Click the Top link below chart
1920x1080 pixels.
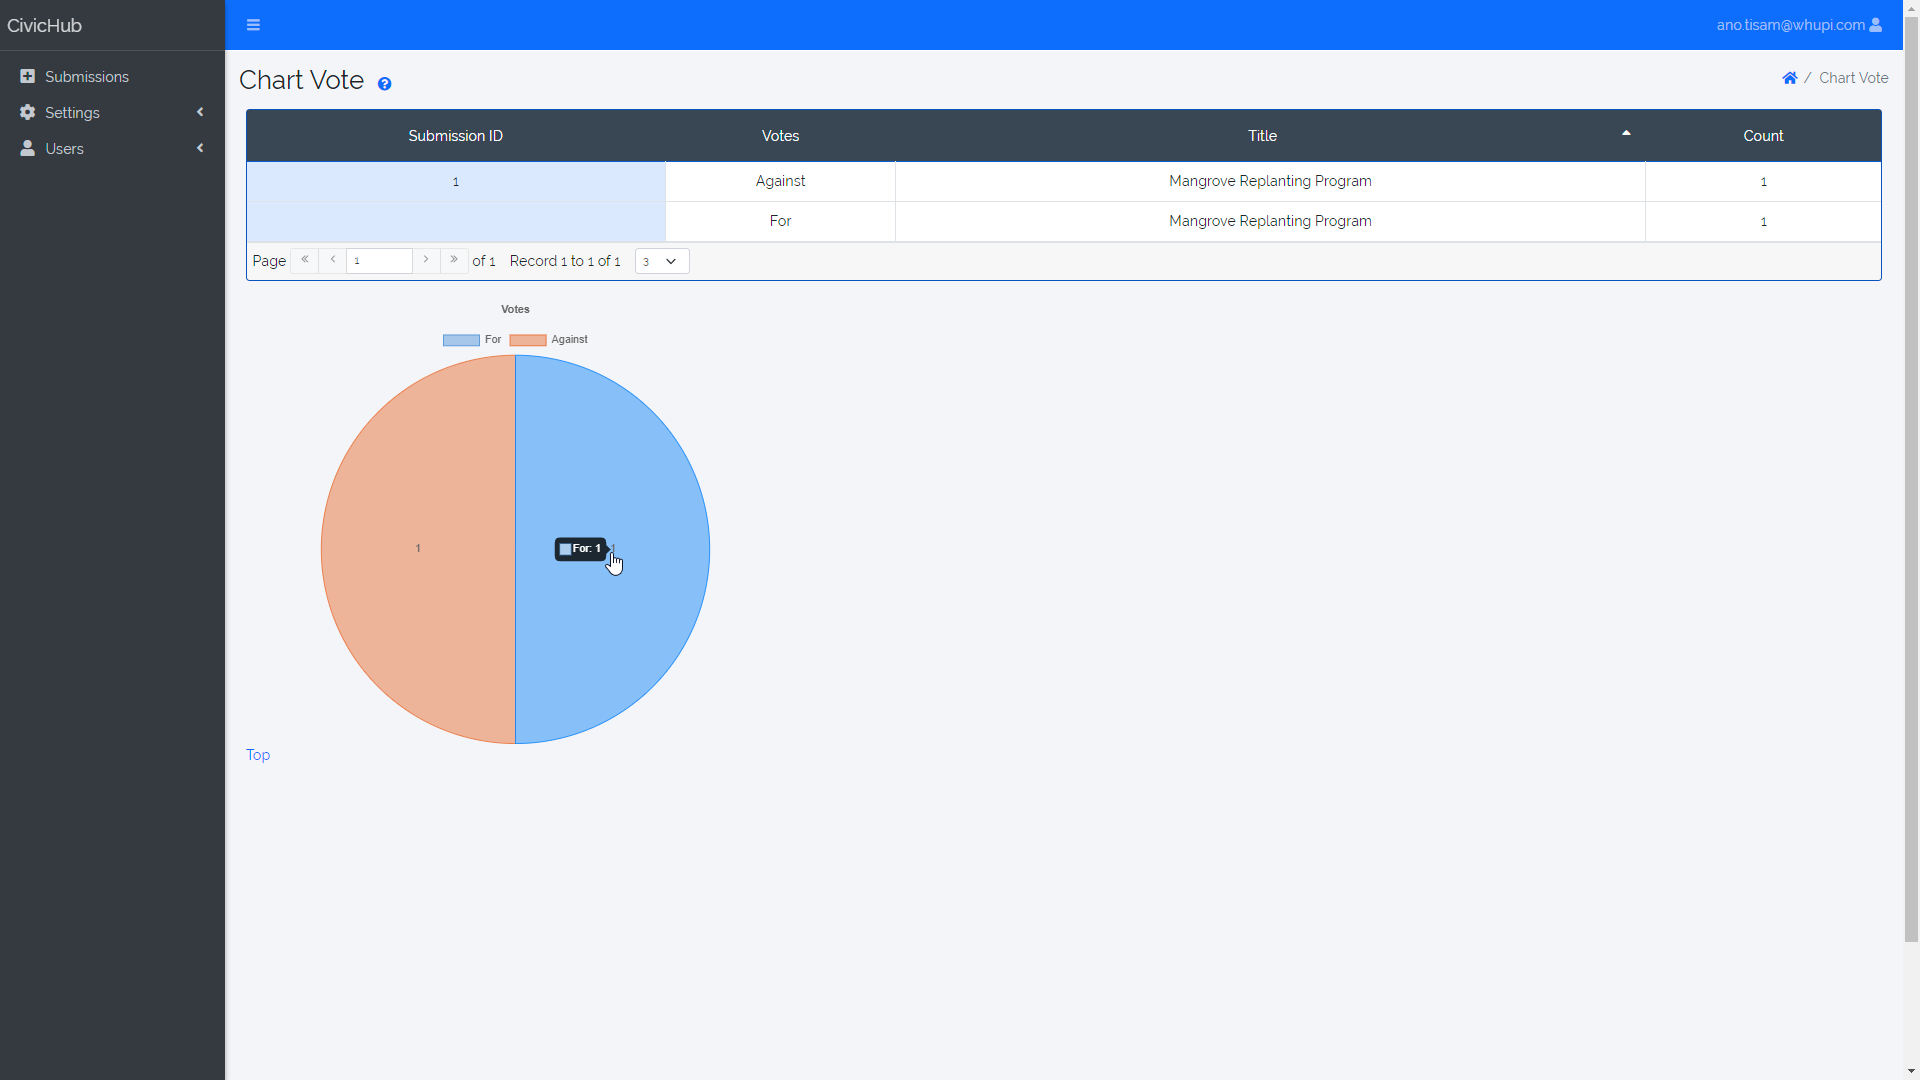pyautogui.click(x=258, y=755)
